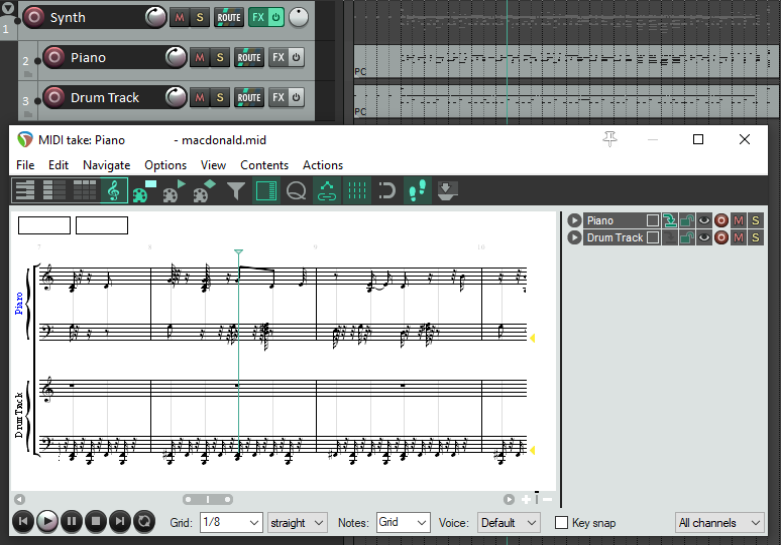This screenshot has width=781, height=545.
Task: Make Piano the active insert target
Action: [x=669, y=220]
